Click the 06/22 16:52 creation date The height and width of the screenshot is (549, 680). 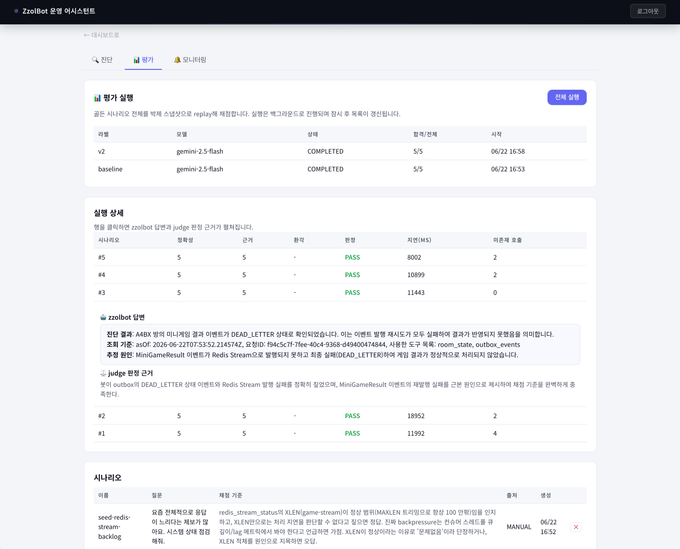click(549, 527)
